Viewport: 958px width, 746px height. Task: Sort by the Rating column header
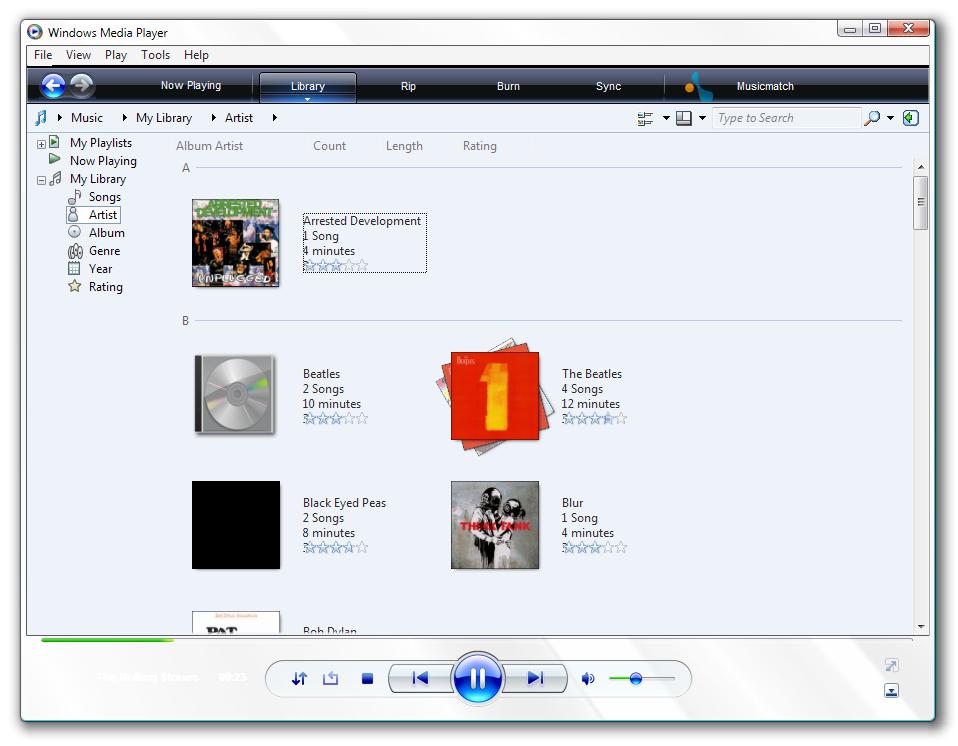(x=480, y=146)
